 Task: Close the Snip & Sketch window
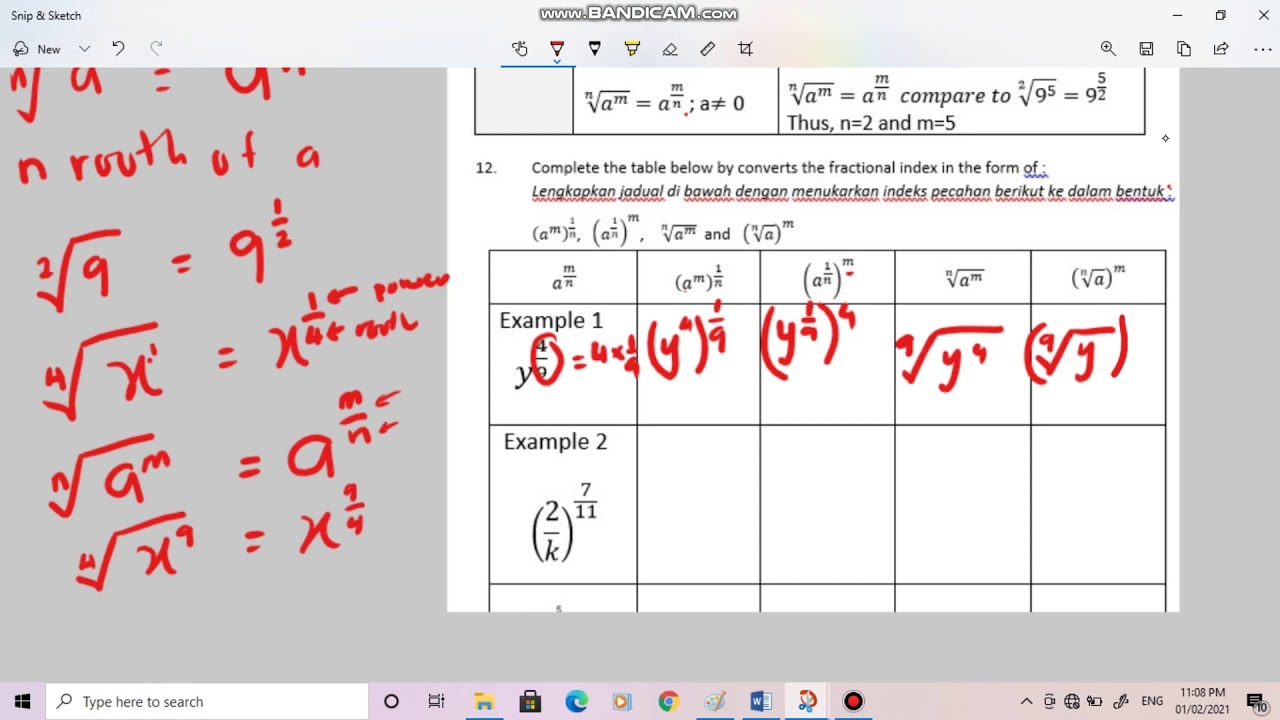pyautogui.click(x=1263, y=15)
